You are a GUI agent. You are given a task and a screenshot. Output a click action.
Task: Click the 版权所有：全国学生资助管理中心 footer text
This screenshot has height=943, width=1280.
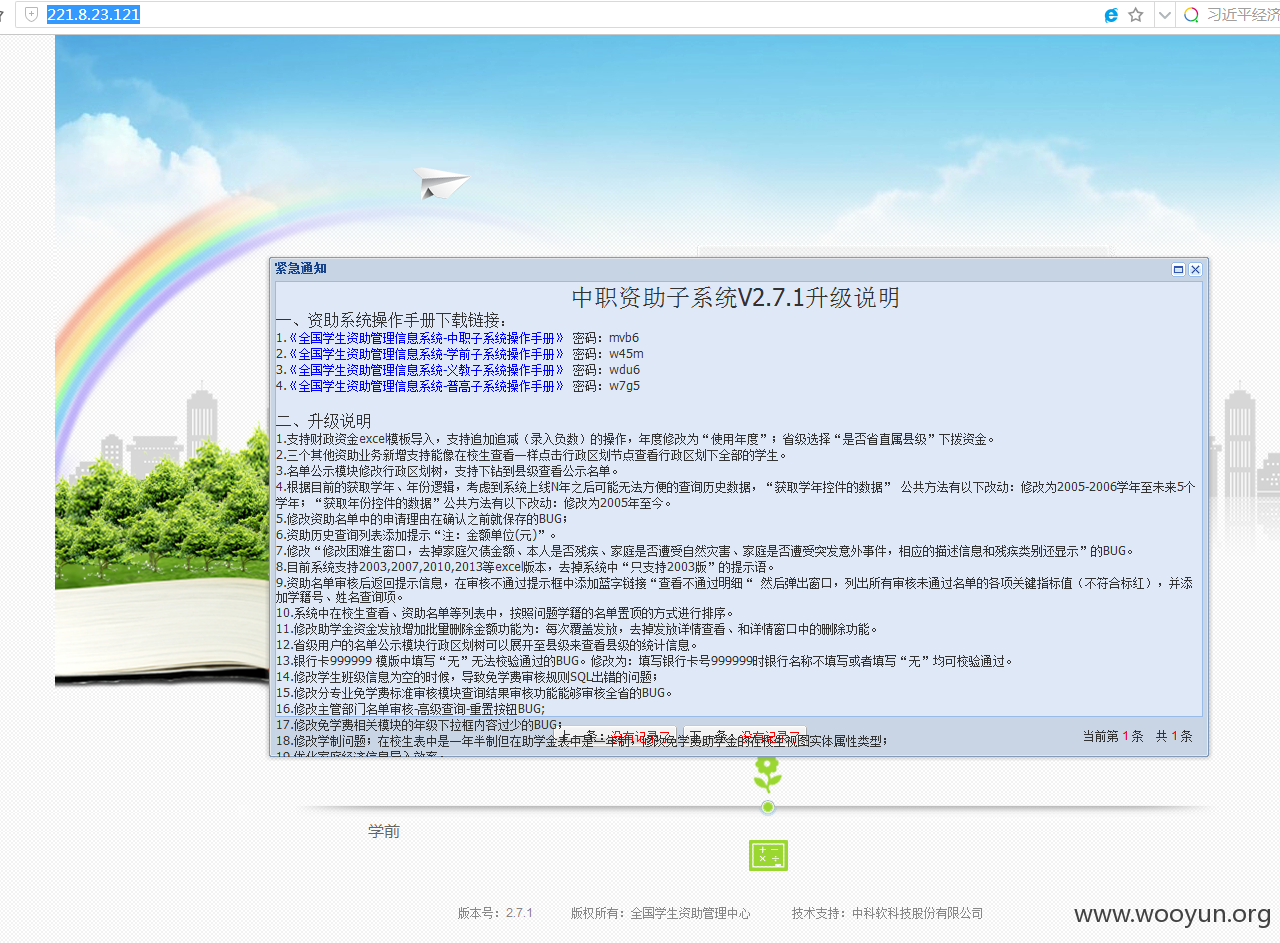pyautogui.click(x=660, y=913)
